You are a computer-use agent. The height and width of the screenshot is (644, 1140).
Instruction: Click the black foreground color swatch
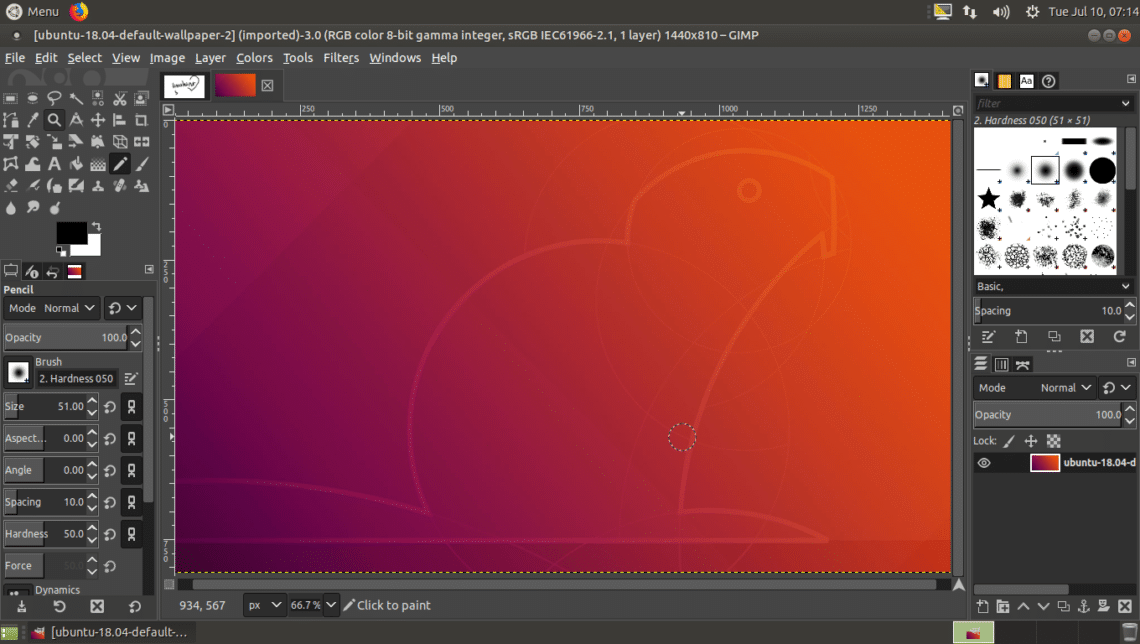70,234
